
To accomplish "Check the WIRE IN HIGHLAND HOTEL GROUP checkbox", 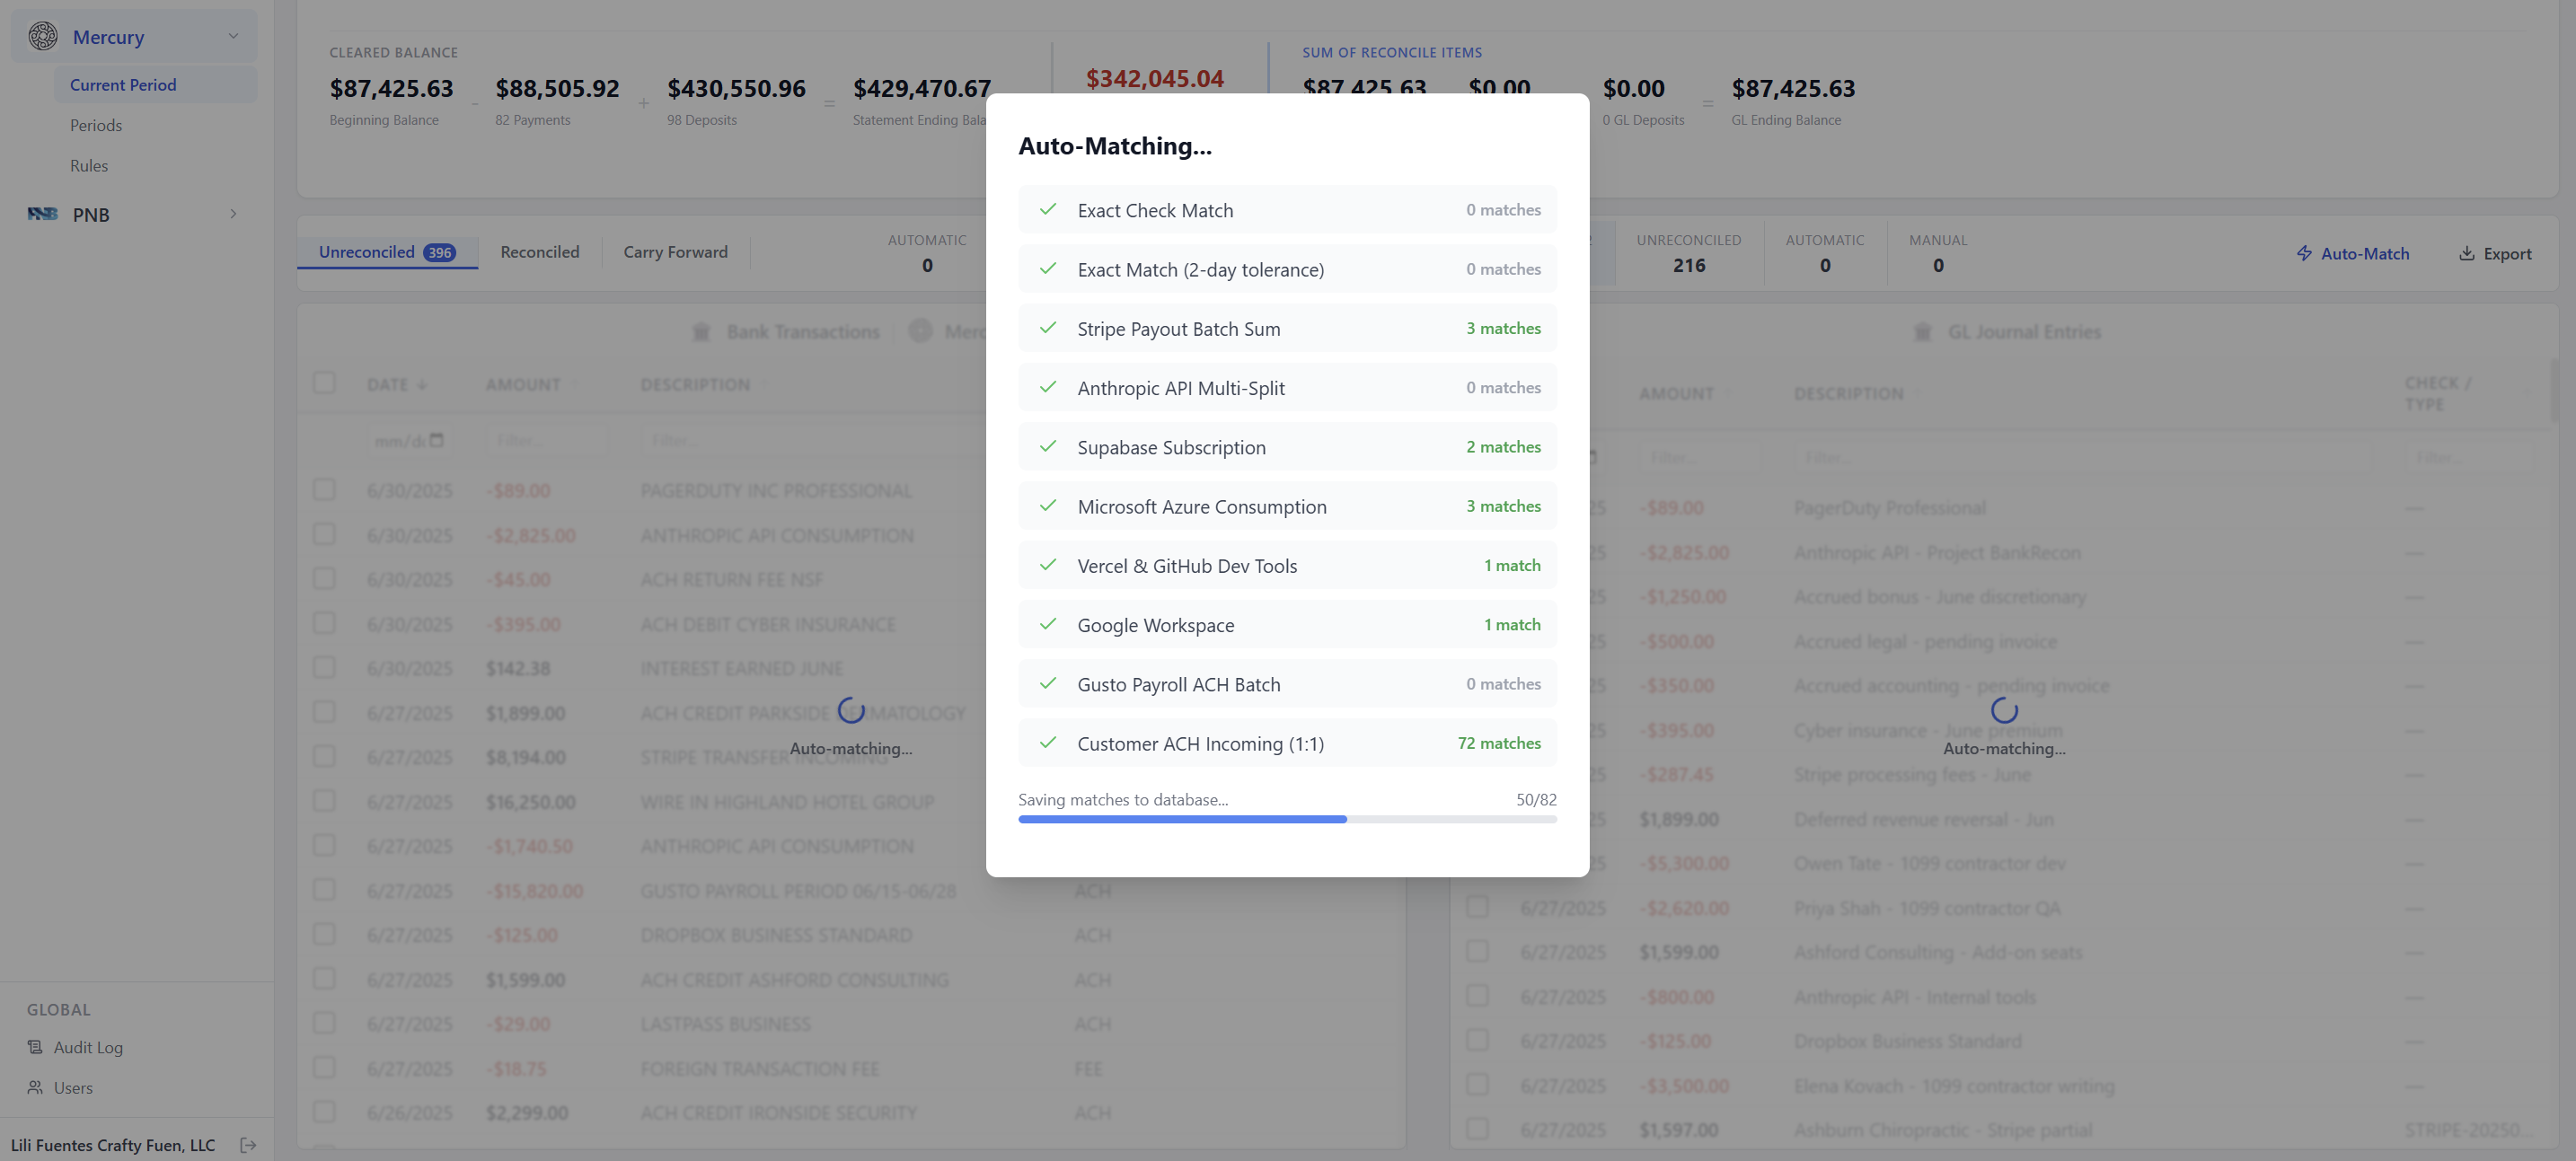I will pos(324,801).
